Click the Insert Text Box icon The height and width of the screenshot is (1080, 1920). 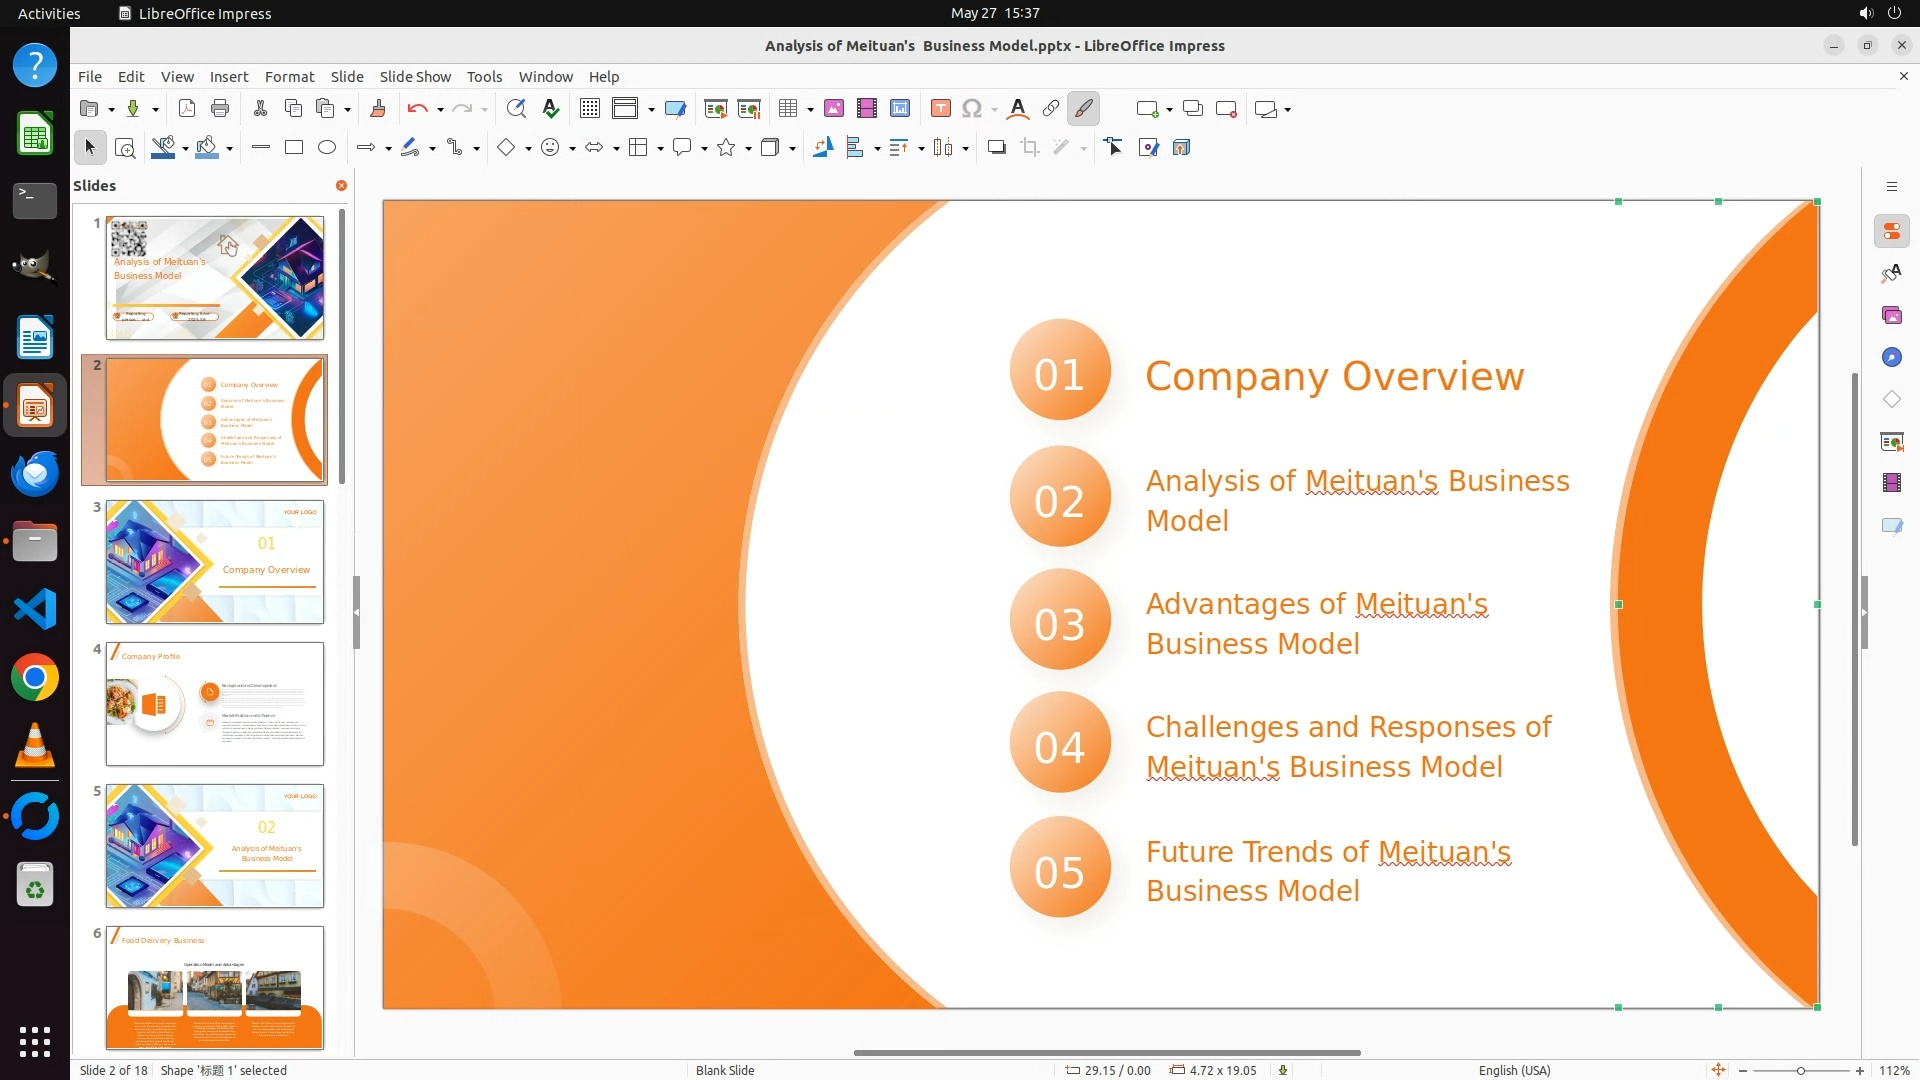tap(940, 109)
